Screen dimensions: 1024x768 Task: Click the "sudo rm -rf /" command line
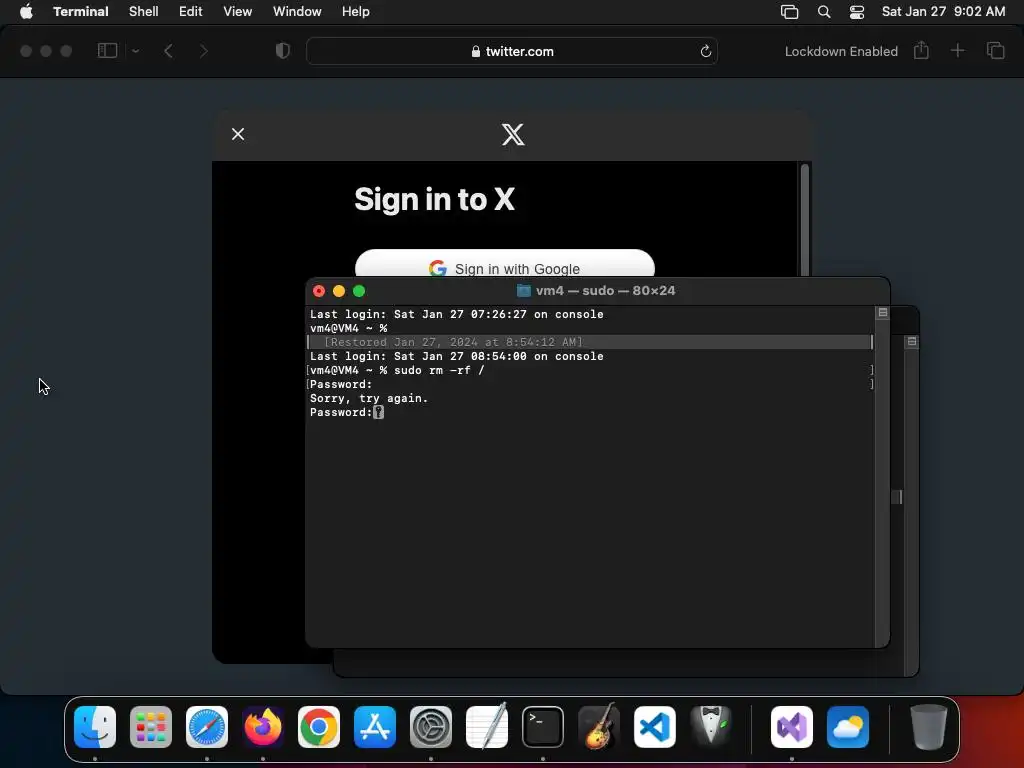pyautogui.click(x=397, y=370)
